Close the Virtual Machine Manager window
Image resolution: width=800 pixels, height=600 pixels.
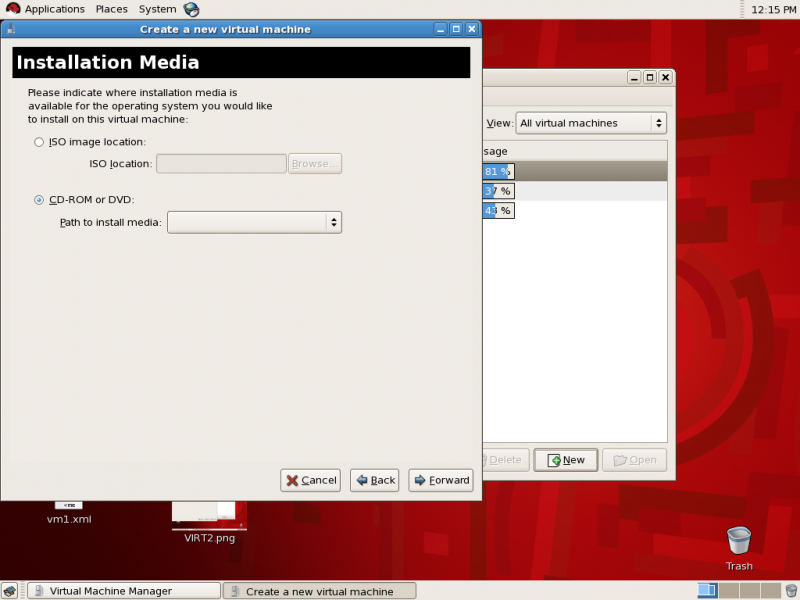665,78
